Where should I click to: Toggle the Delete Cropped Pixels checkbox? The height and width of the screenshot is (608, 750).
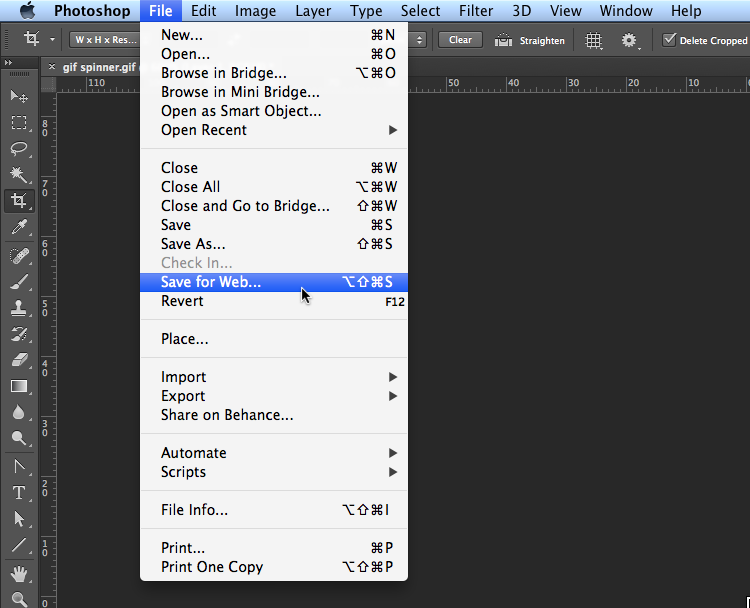(670, 40)
